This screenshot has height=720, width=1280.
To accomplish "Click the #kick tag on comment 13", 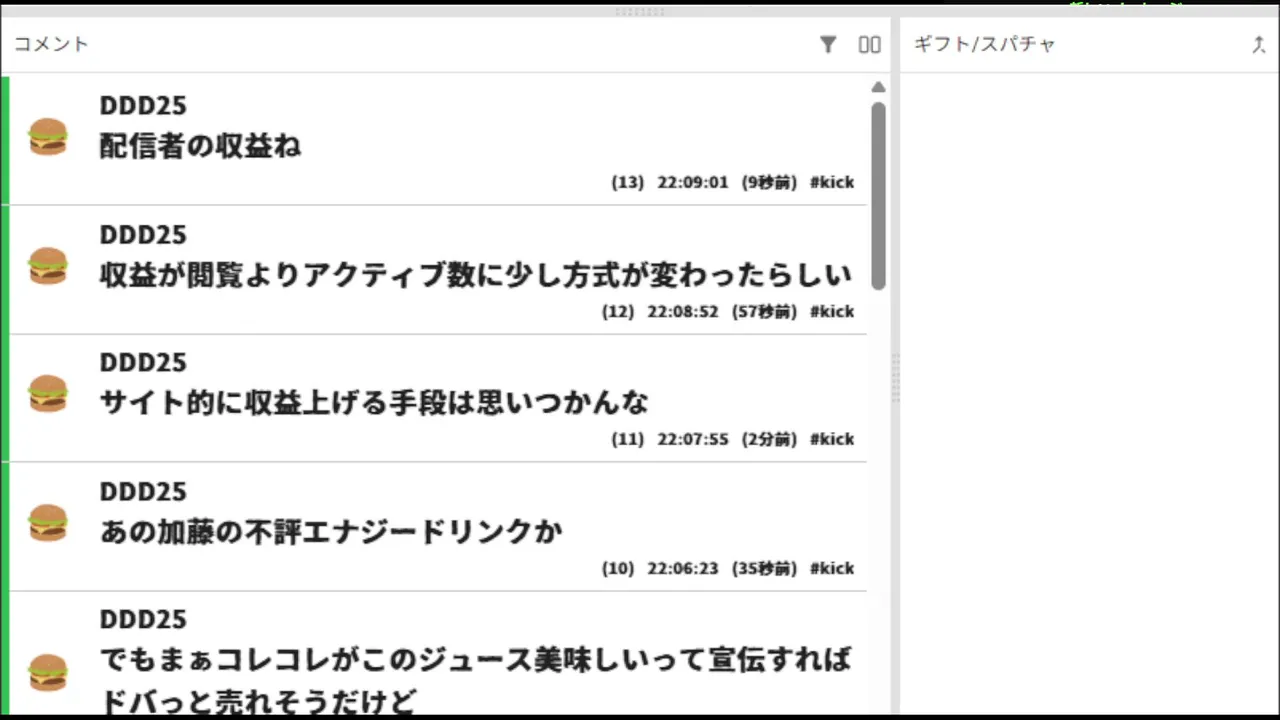I will tap(832, 183).
